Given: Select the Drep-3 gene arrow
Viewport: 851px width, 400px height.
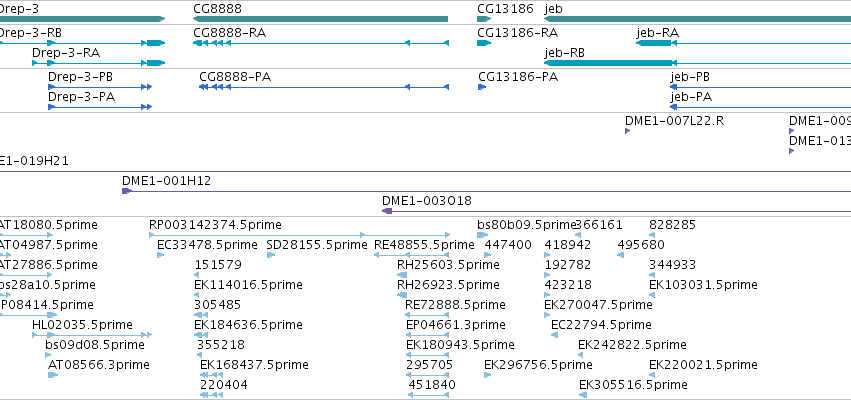Looking at the screenshot, I should coord(82,19).
